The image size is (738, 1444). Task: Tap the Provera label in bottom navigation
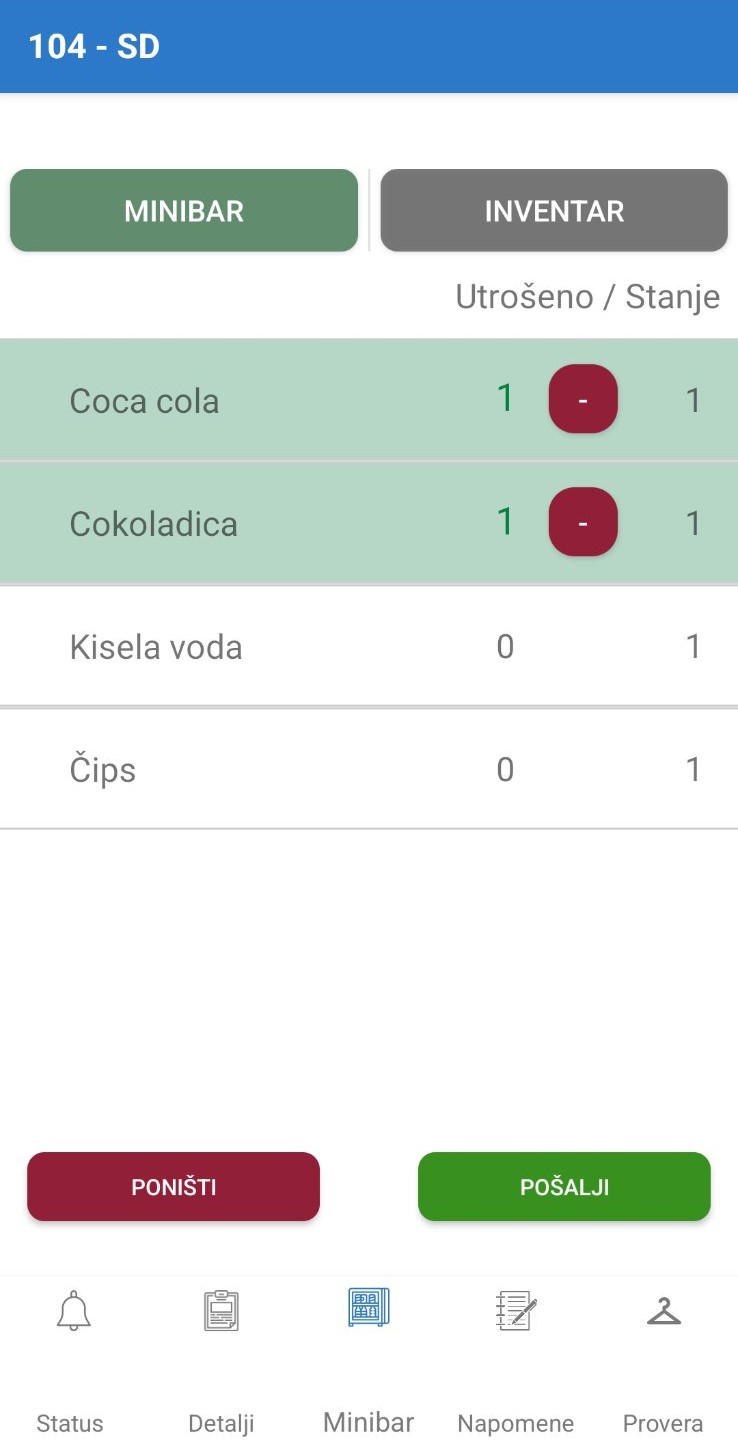point(663,1423)
